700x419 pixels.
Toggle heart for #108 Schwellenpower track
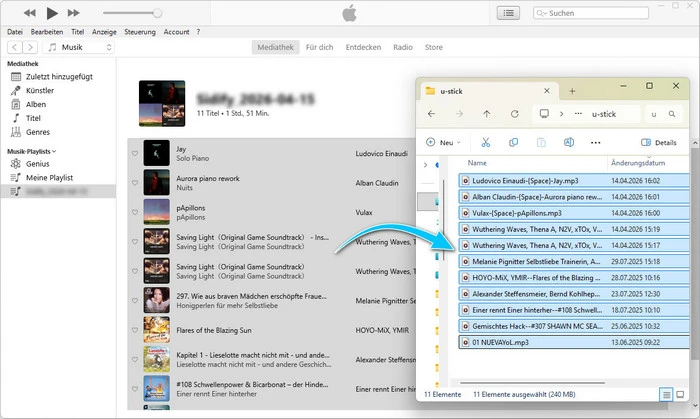pos(135,389)
